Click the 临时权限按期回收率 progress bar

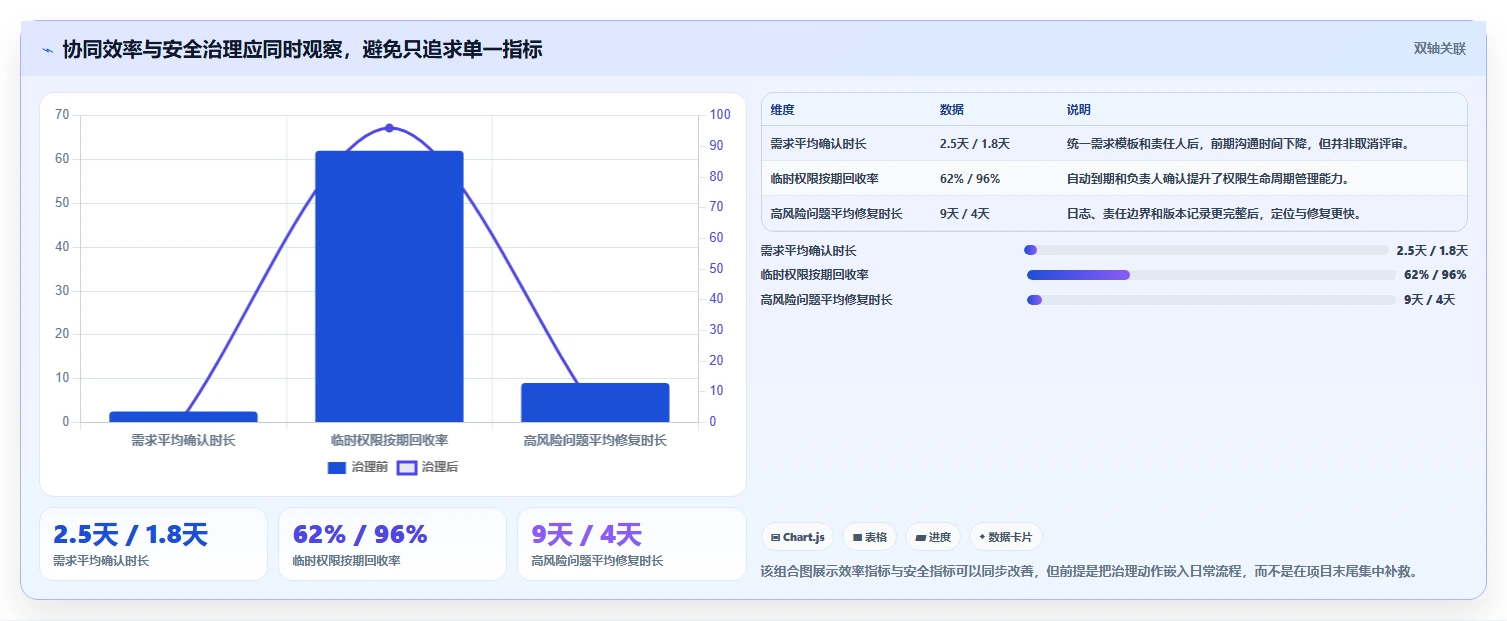tap(1211, 275)
